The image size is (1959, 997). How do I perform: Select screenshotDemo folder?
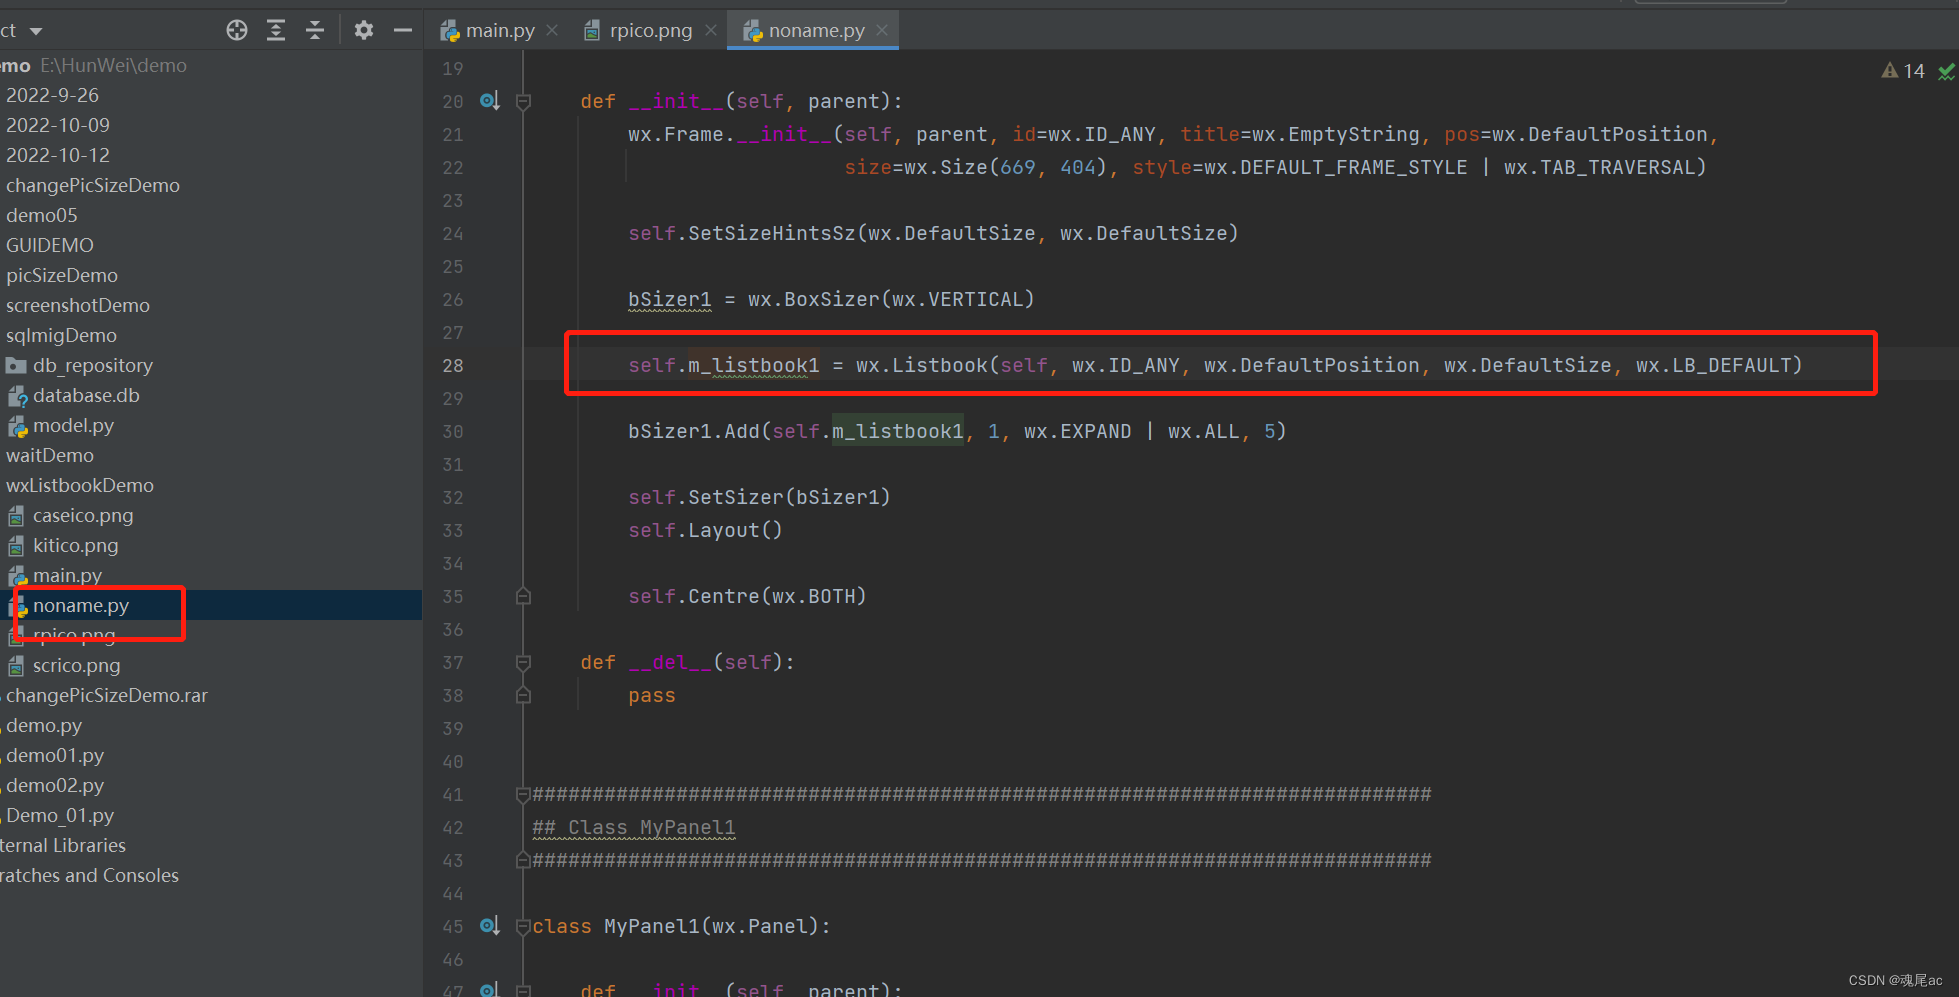click(78, 305)
